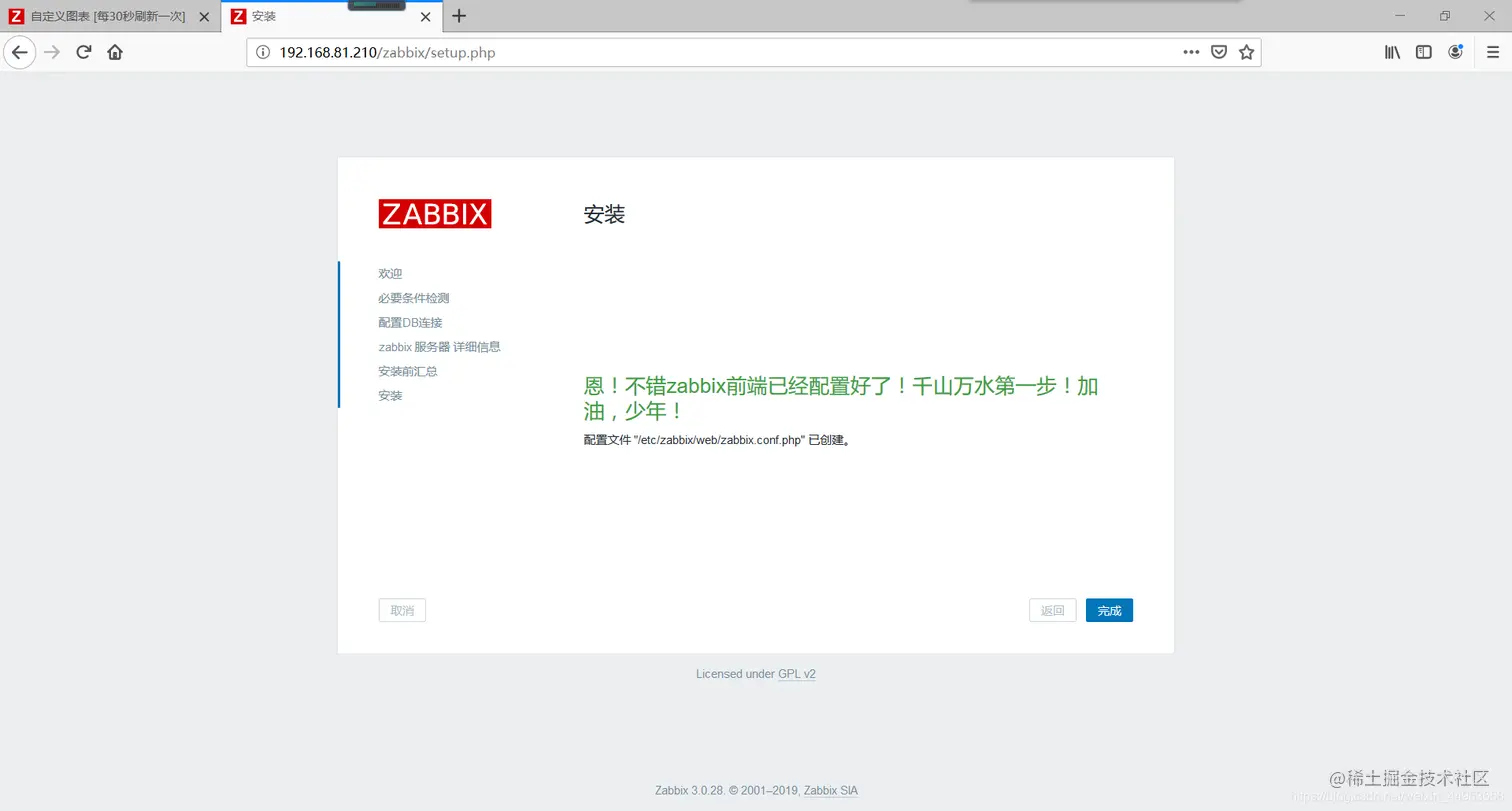Switch to the 自定义图表 tab
This screenshot has height=811, width=1512.
click(x=110, y=16)
